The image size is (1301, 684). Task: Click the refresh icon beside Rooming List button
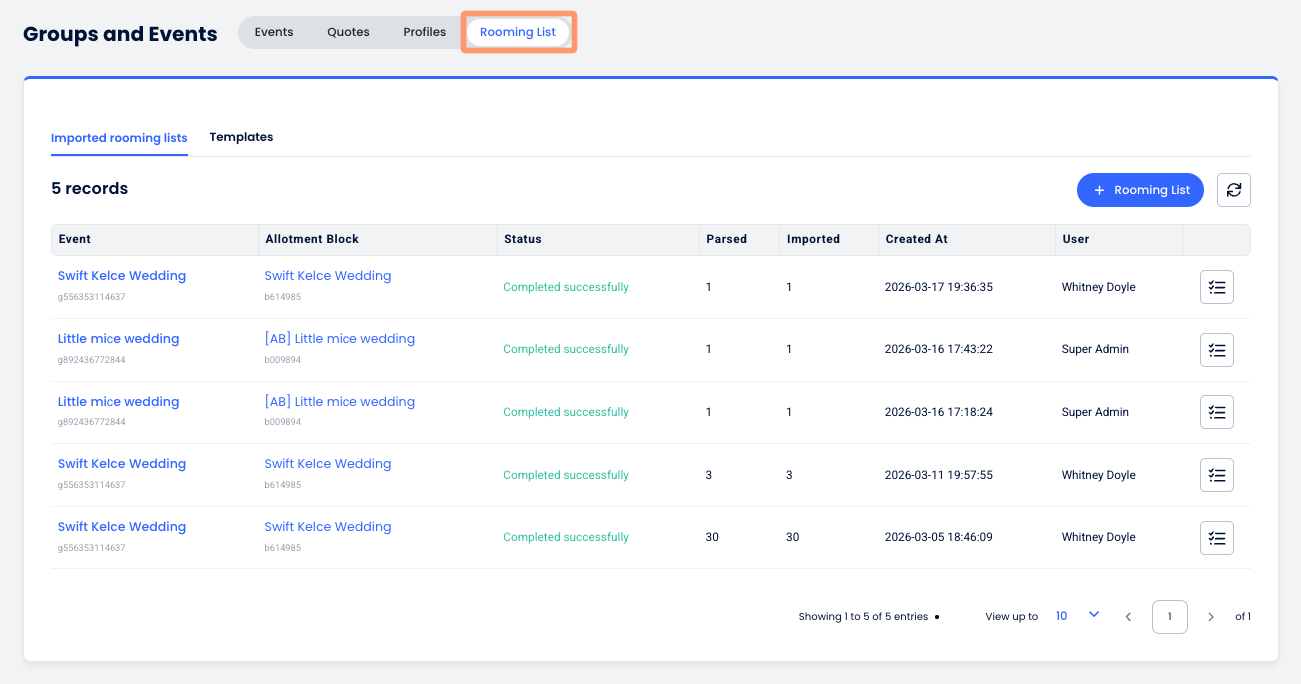pos(1233,190)
